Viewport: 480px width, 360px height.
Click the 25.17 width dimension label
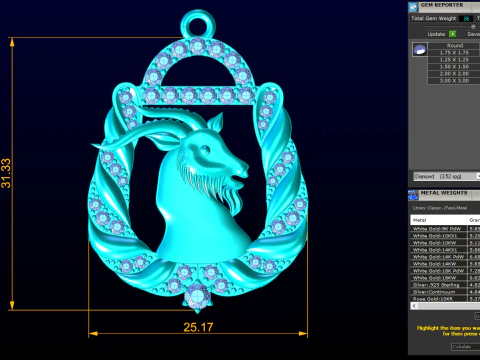tap(198, 327)
